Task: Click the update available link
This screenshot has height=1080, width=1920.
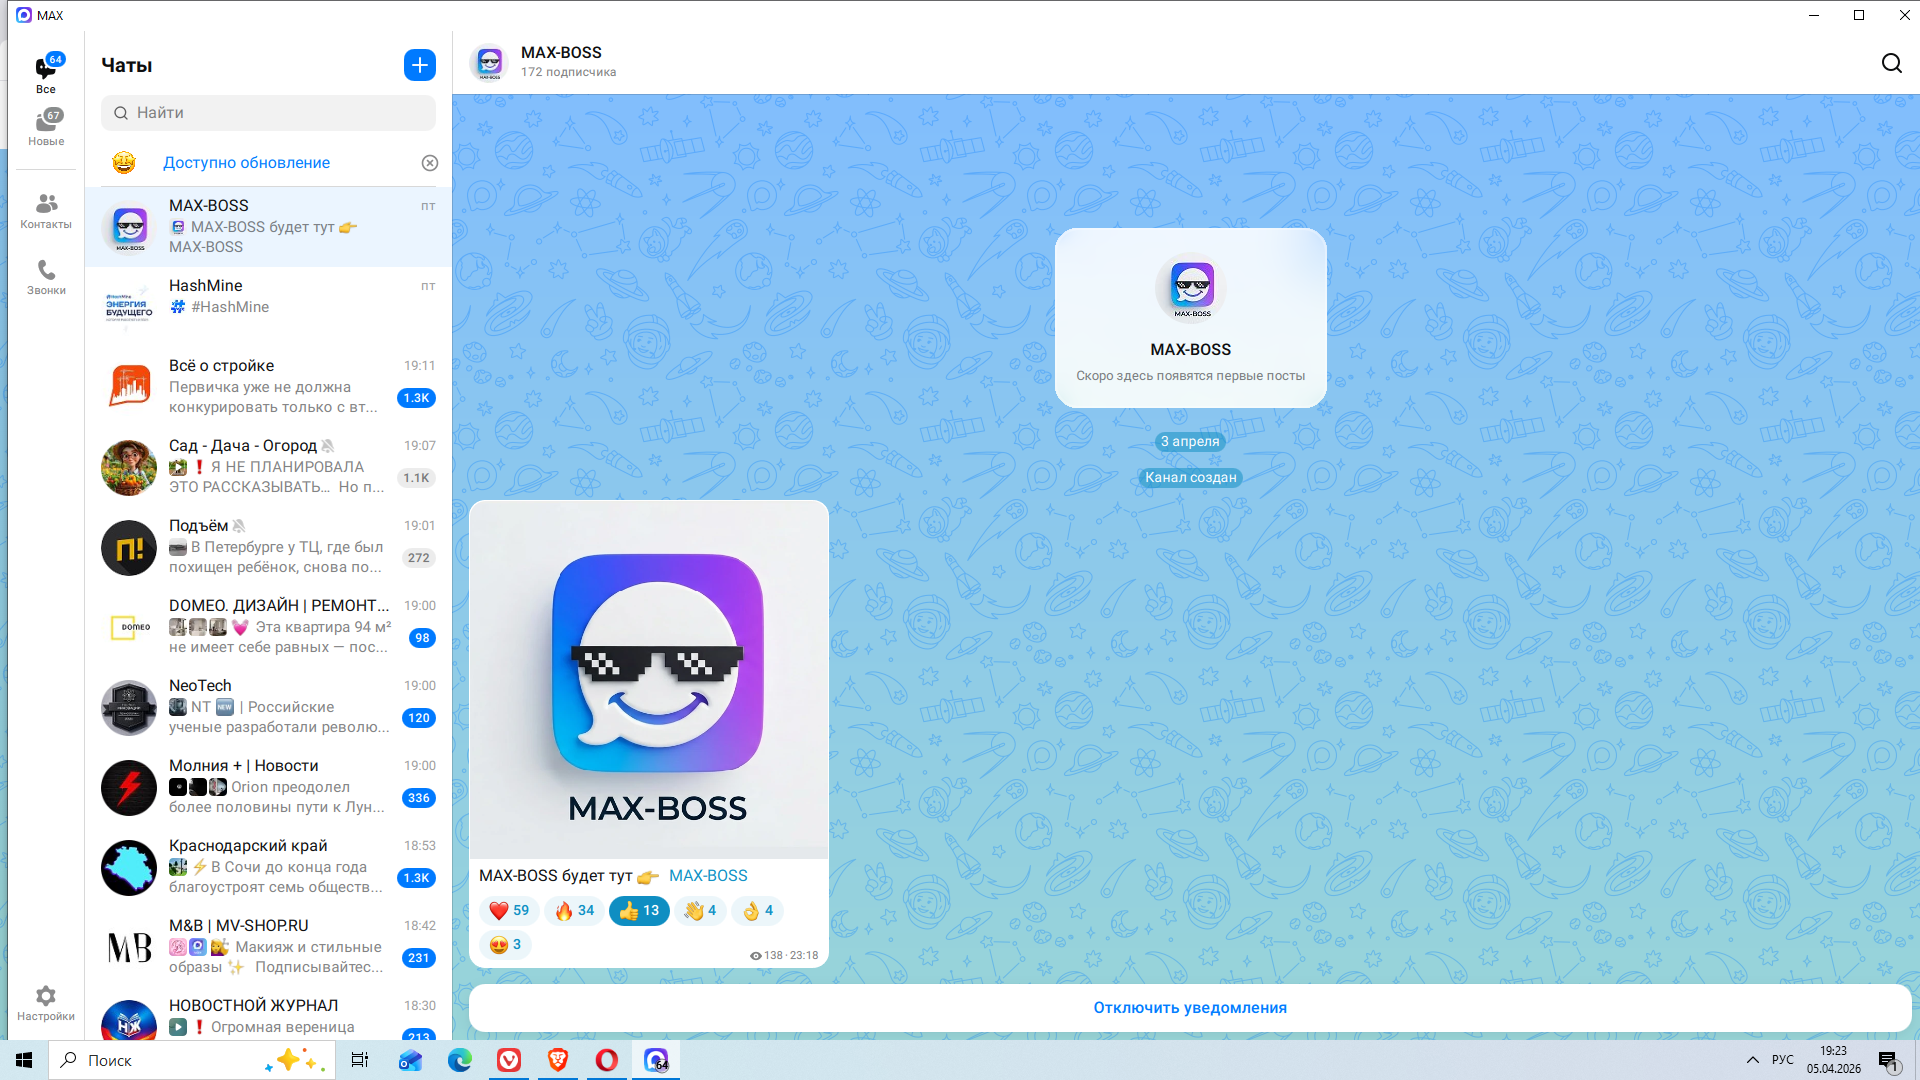Action: click(x=246, y=163)
